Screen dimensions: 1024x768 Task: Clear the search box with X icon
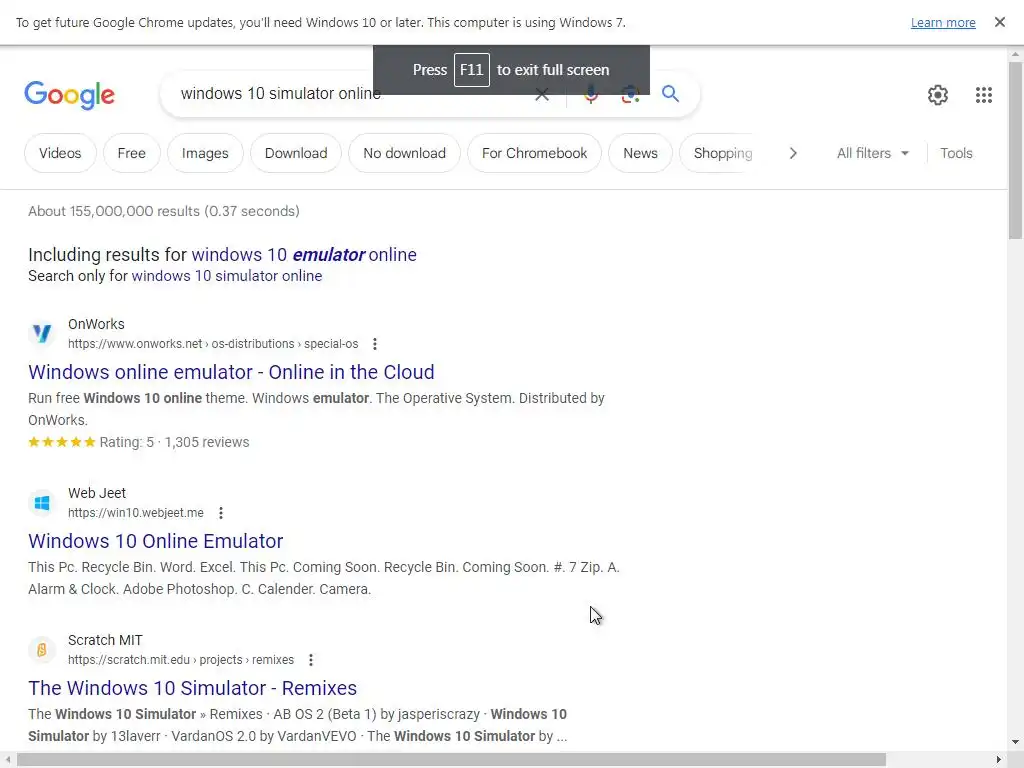click(541, 95)
